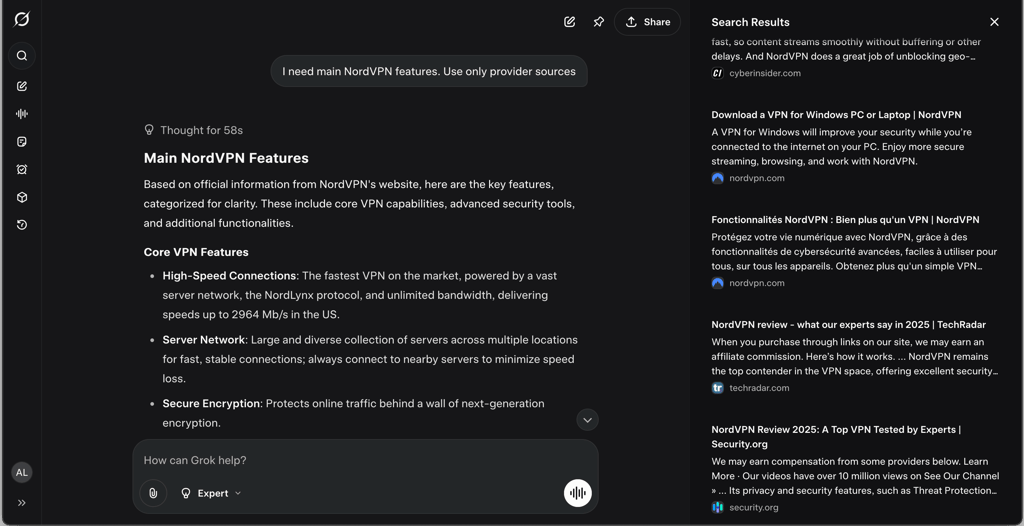Click the new chat icon in header
Screen dimensions: 1024x526
pos(569,22)
